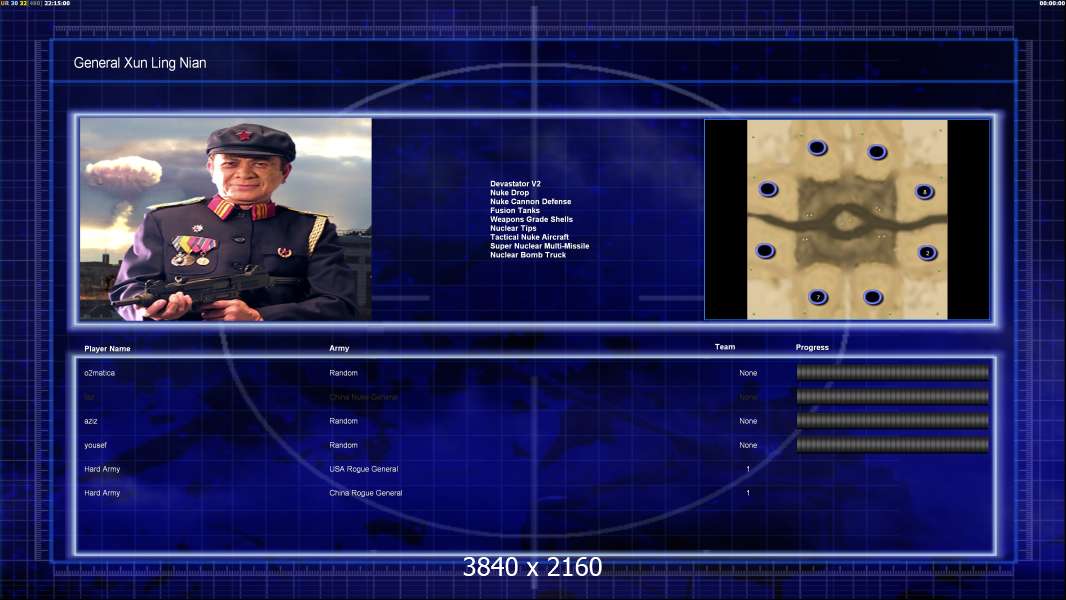1066x600 pixels.
Task: Select player name 'aziz'
Action: 90,421
